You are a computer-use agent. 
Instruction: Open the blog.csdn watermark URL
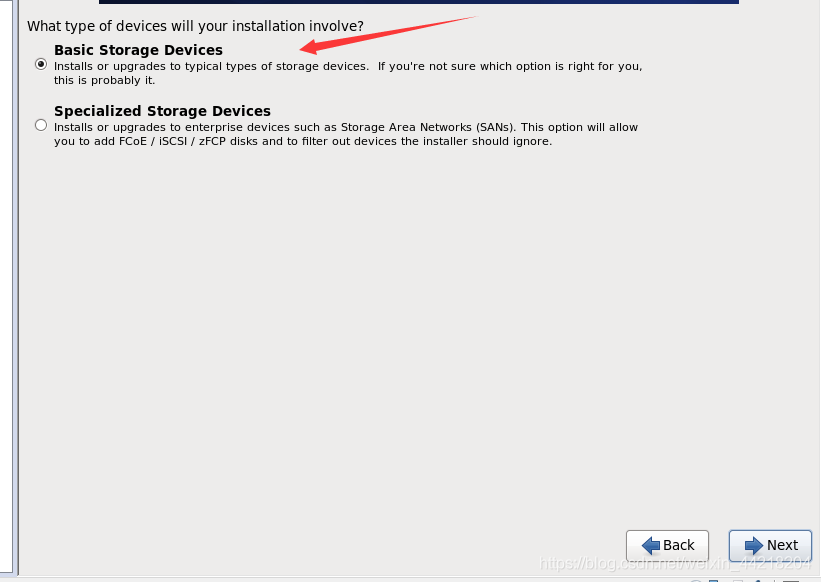(668, 564)
